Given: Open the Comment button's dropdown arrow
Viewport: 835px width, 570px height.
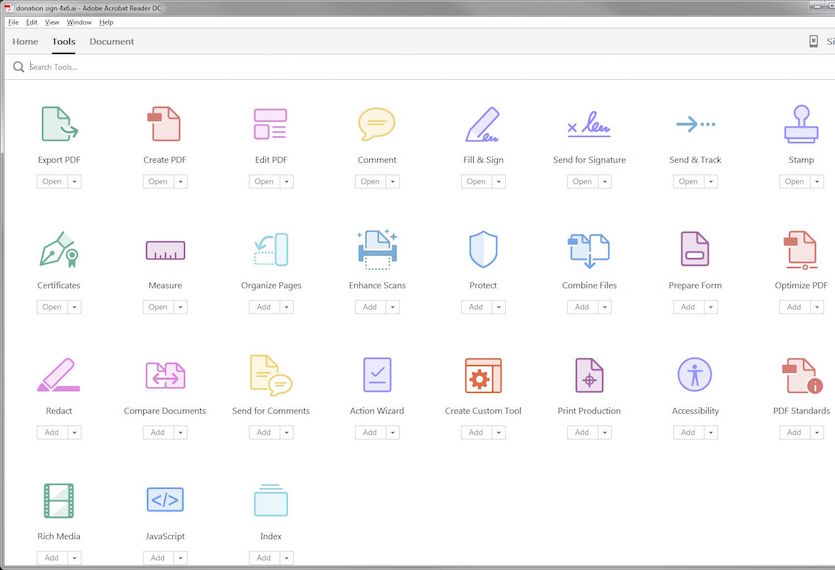Looking at the screenshot, I should 392,182.
